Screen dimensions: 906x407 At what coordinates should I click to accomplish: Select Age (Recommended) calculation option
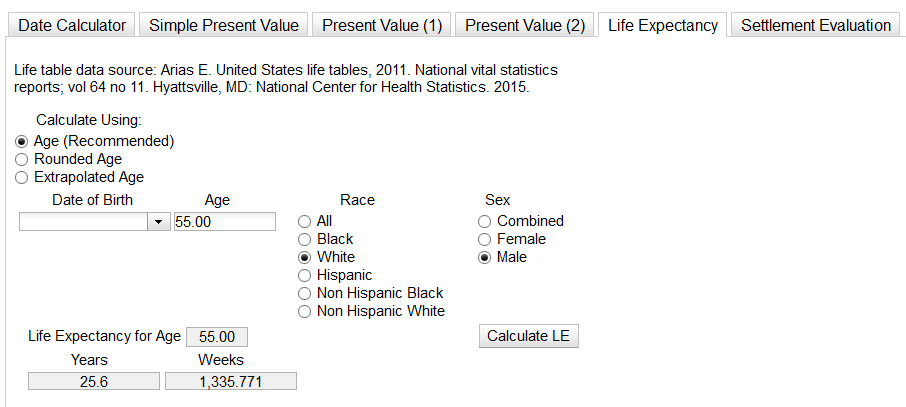(x=22, y=141)
